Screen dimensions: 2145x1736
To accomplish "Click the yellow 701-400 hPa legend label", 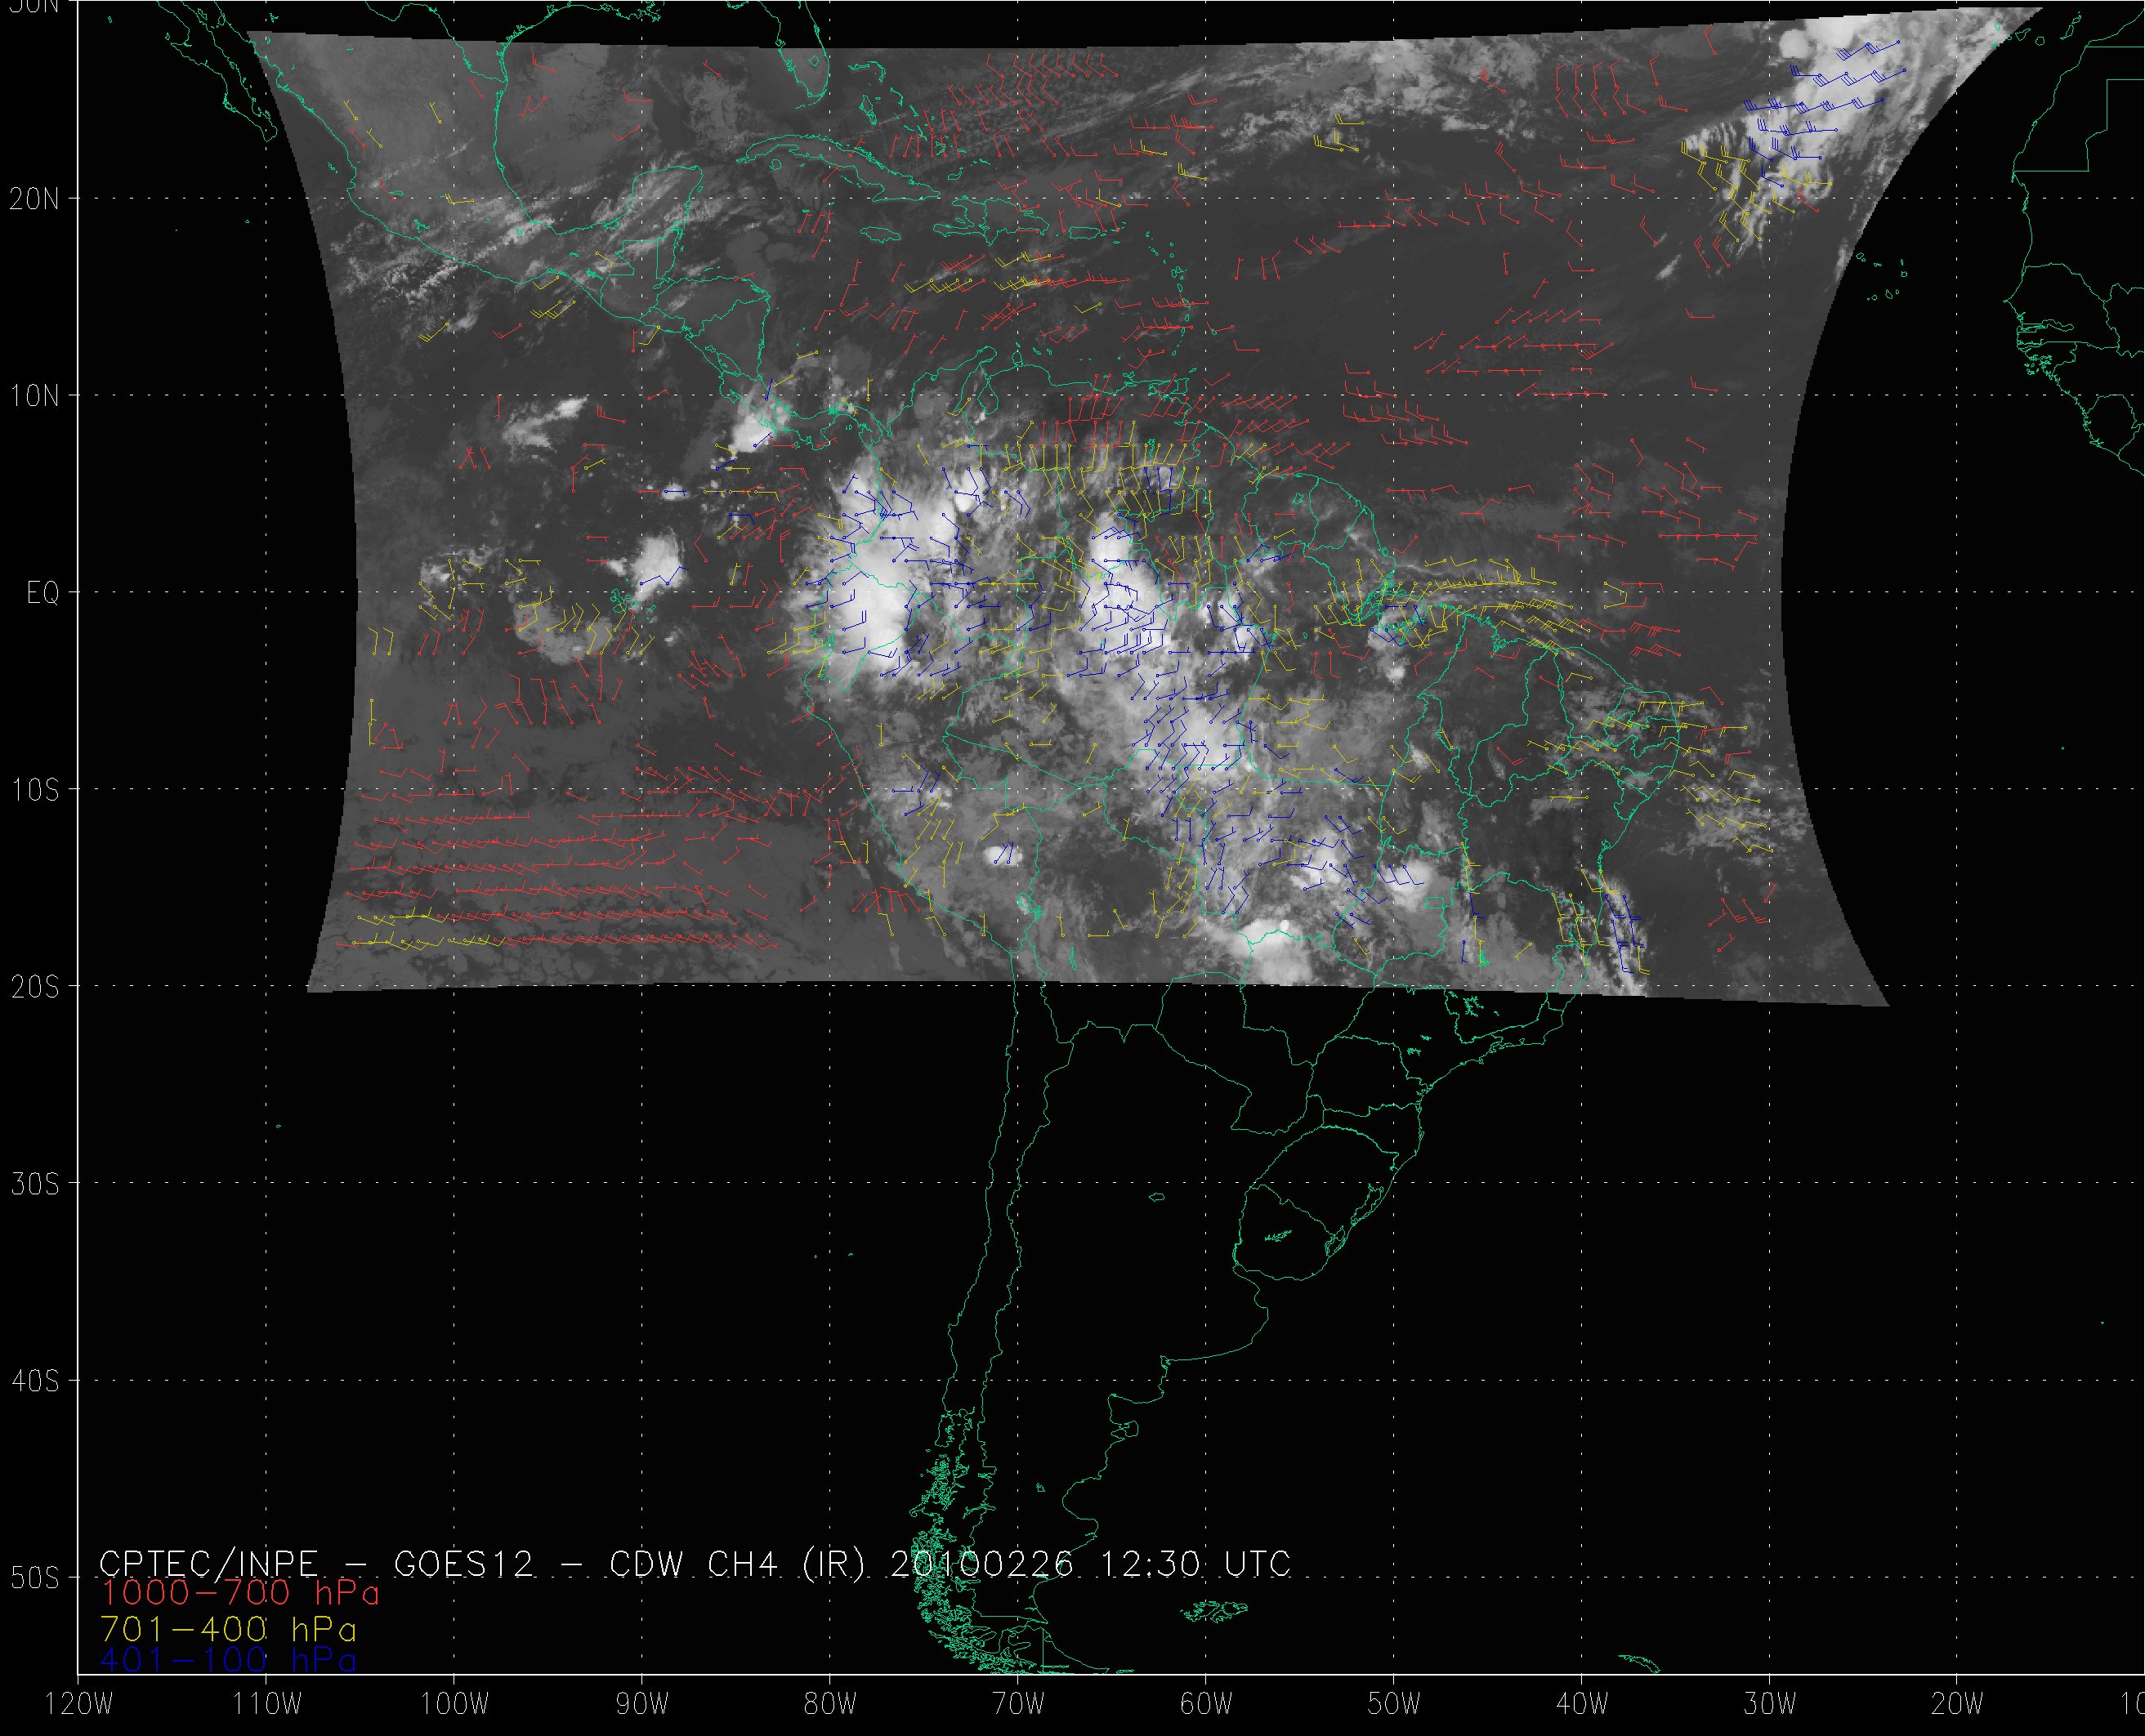I will click(228, 1627).
